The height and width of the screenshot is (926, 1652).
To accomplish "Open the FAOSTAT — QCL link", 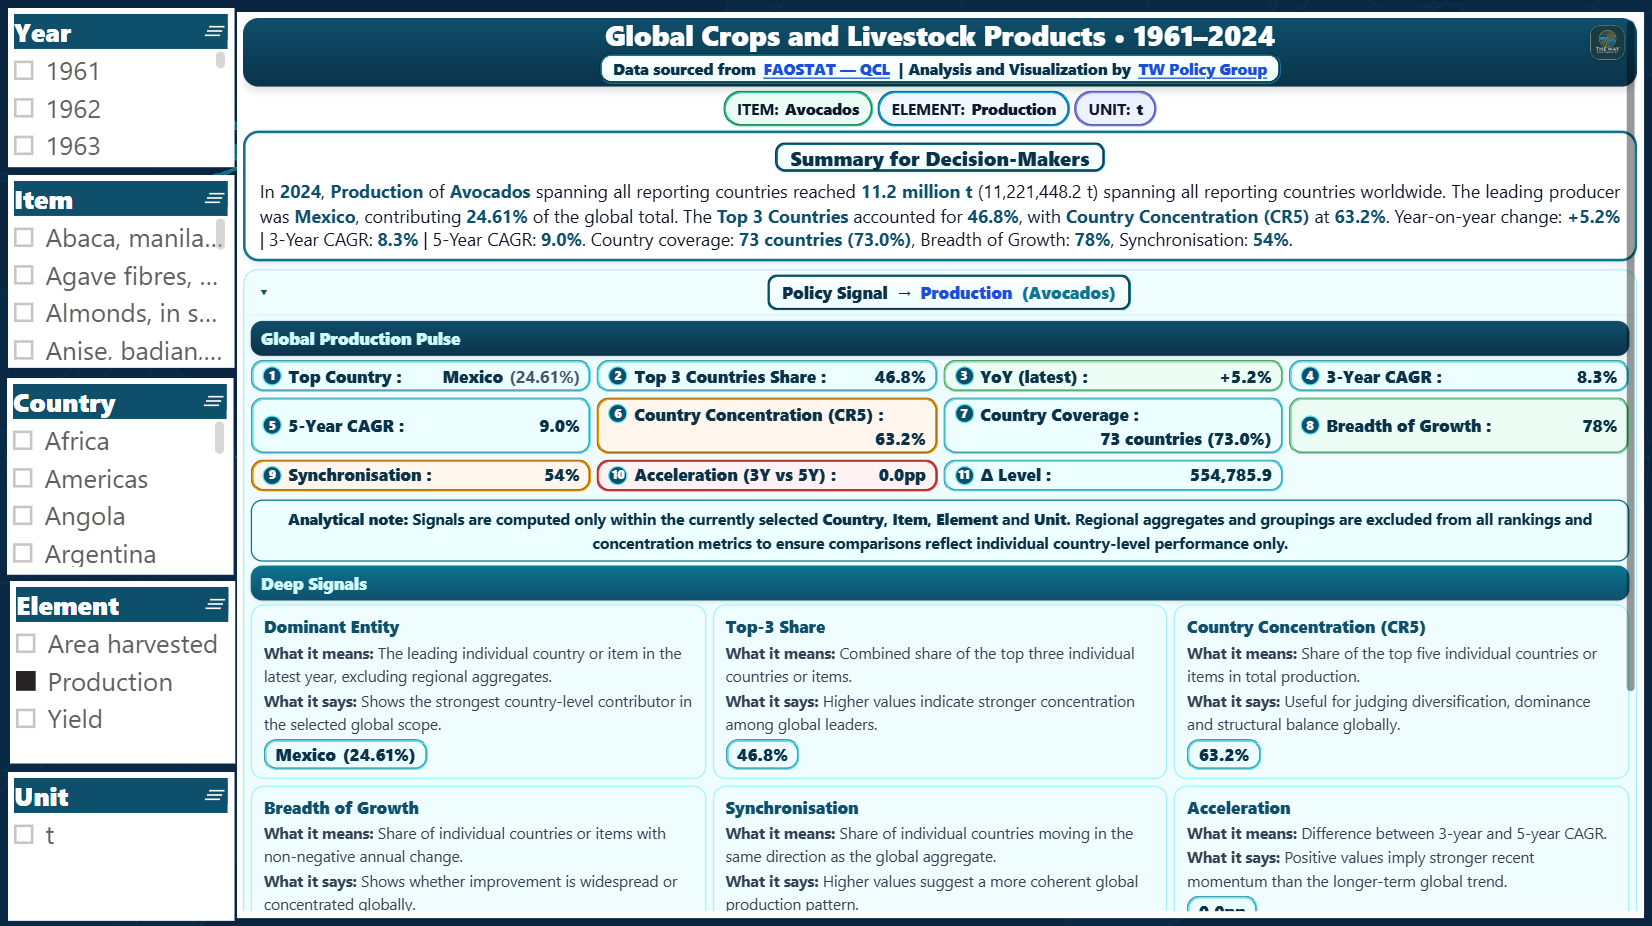I will 826,69.
